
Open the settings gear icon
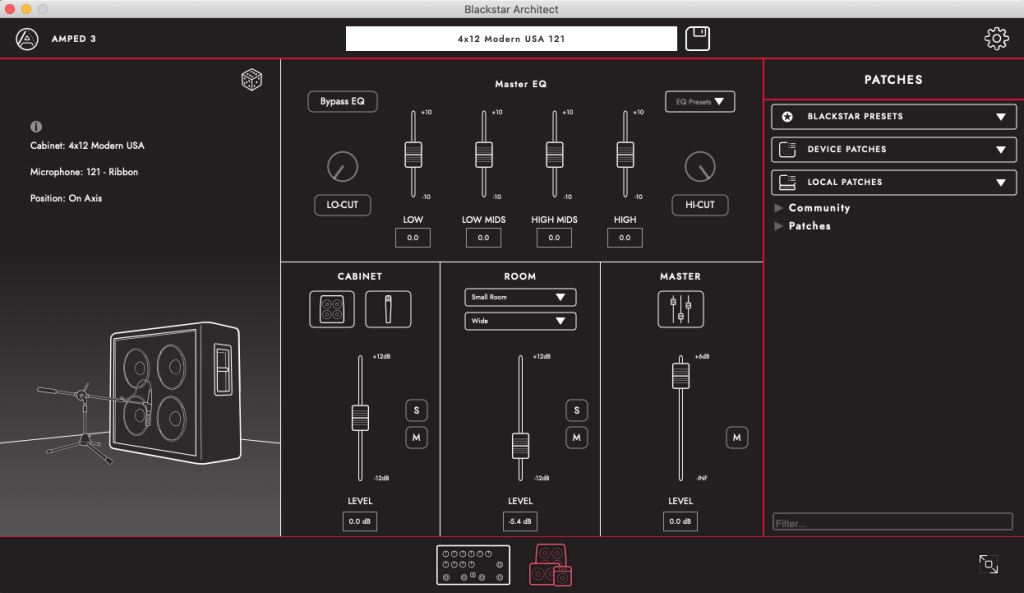coord(996,39)
